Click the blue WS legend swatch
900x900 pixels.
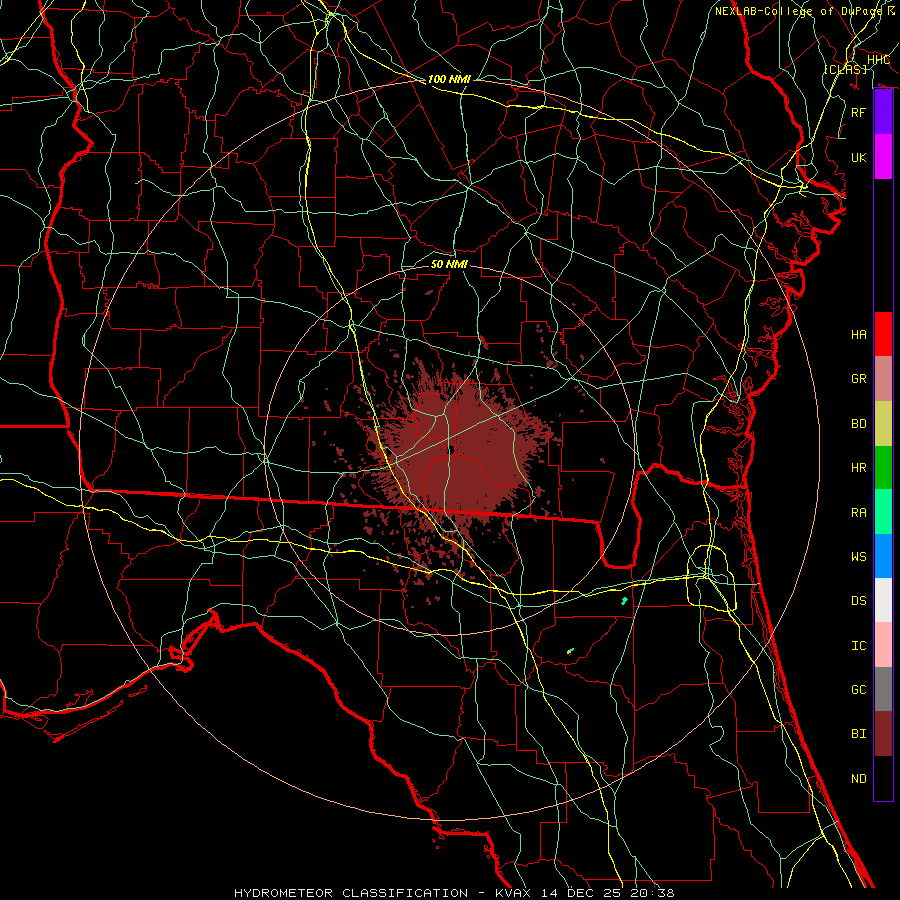tap(883, 556)
